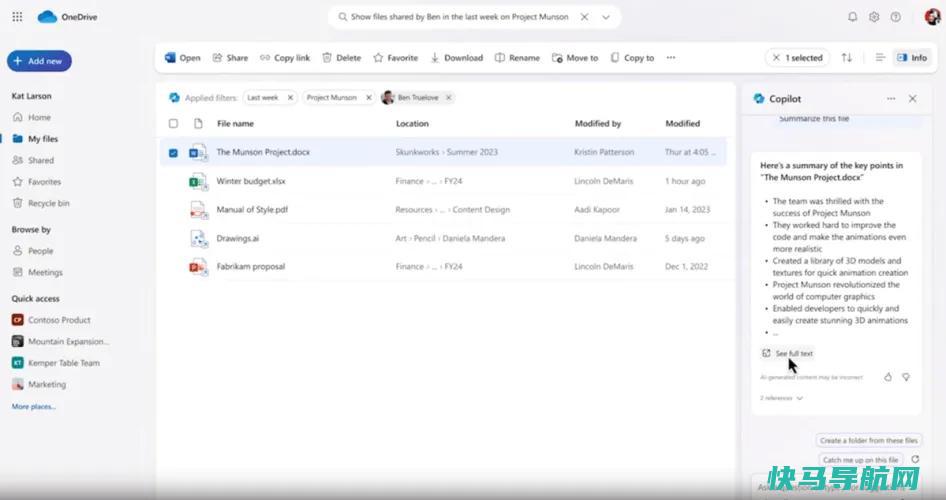
Task: Remove the Ben Truelove filter
Action: (448, 98)
